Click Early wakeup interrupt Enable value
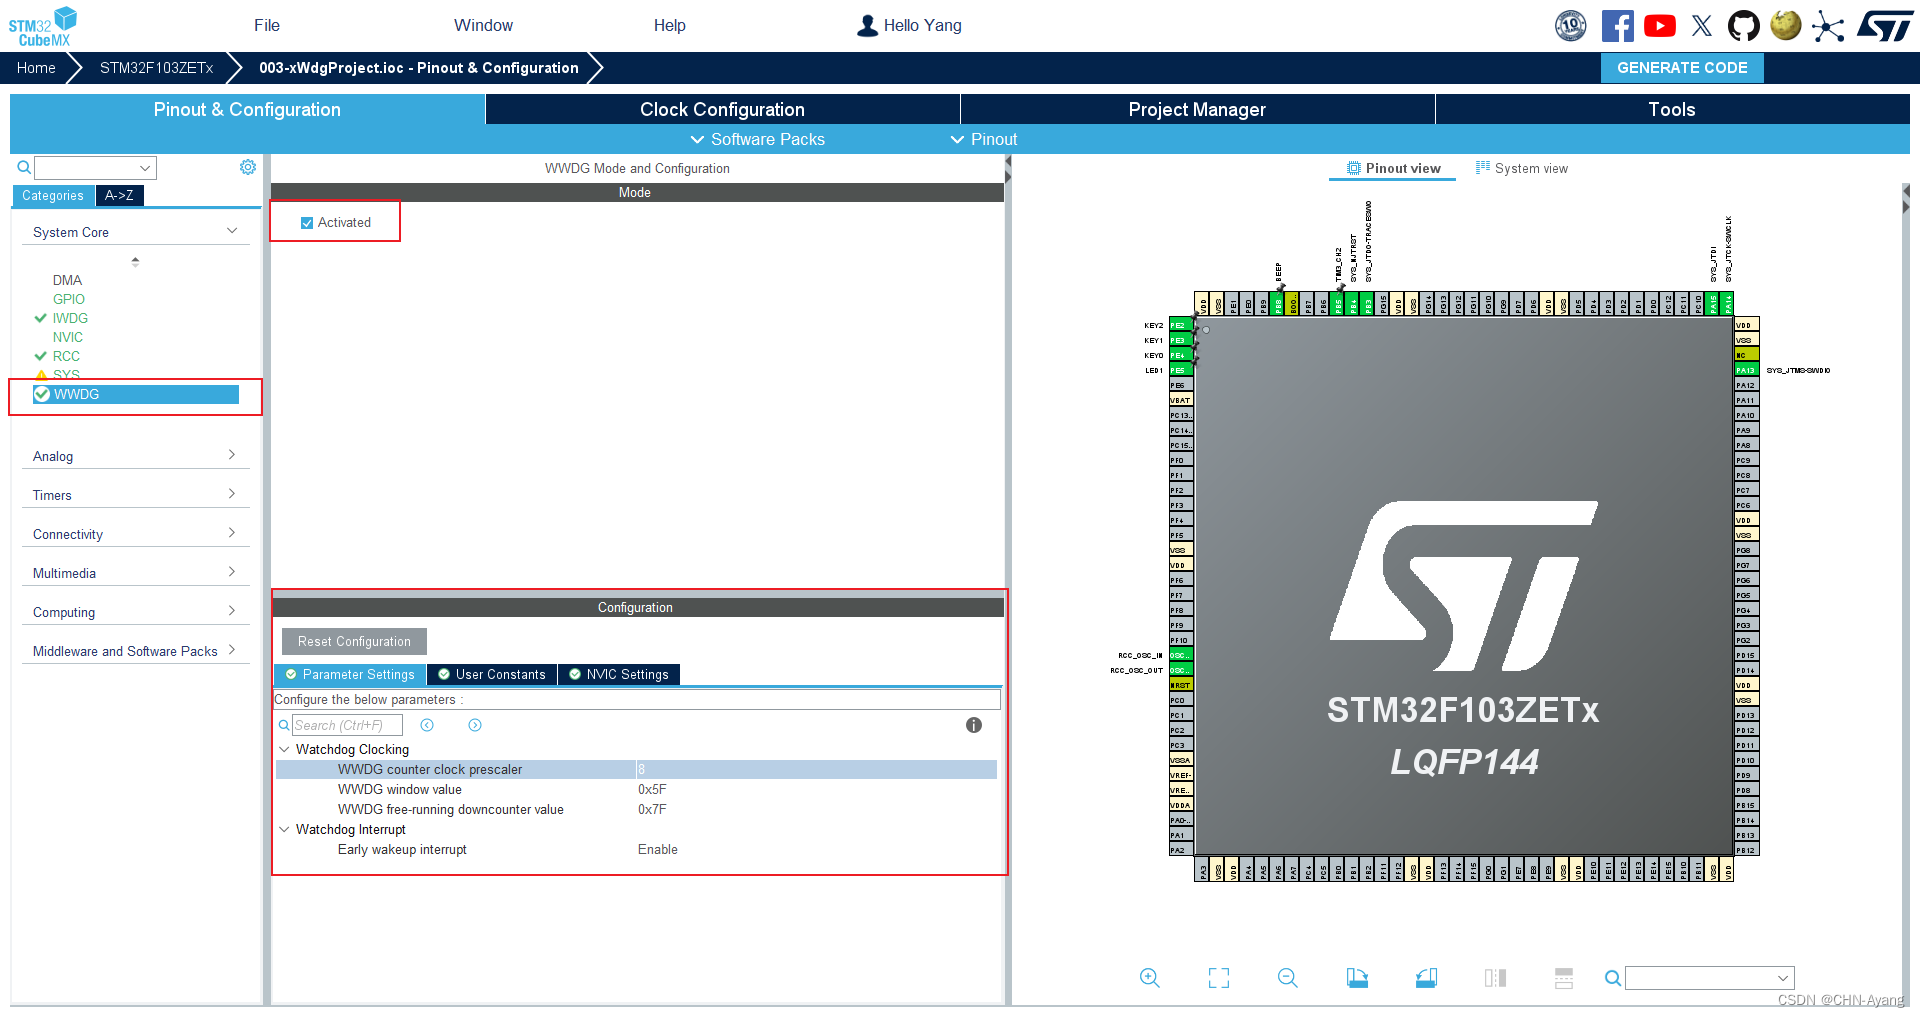This screenshot has height=1017, width=1920. point(658,849)
